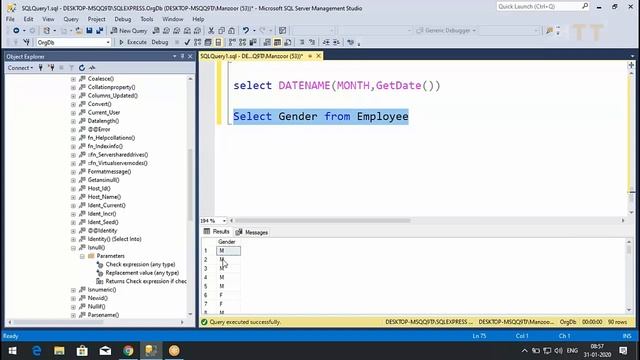Open Object Explorer window position dropdown
640x360 pixels.
pyautogui.click(x=175, y=56)
